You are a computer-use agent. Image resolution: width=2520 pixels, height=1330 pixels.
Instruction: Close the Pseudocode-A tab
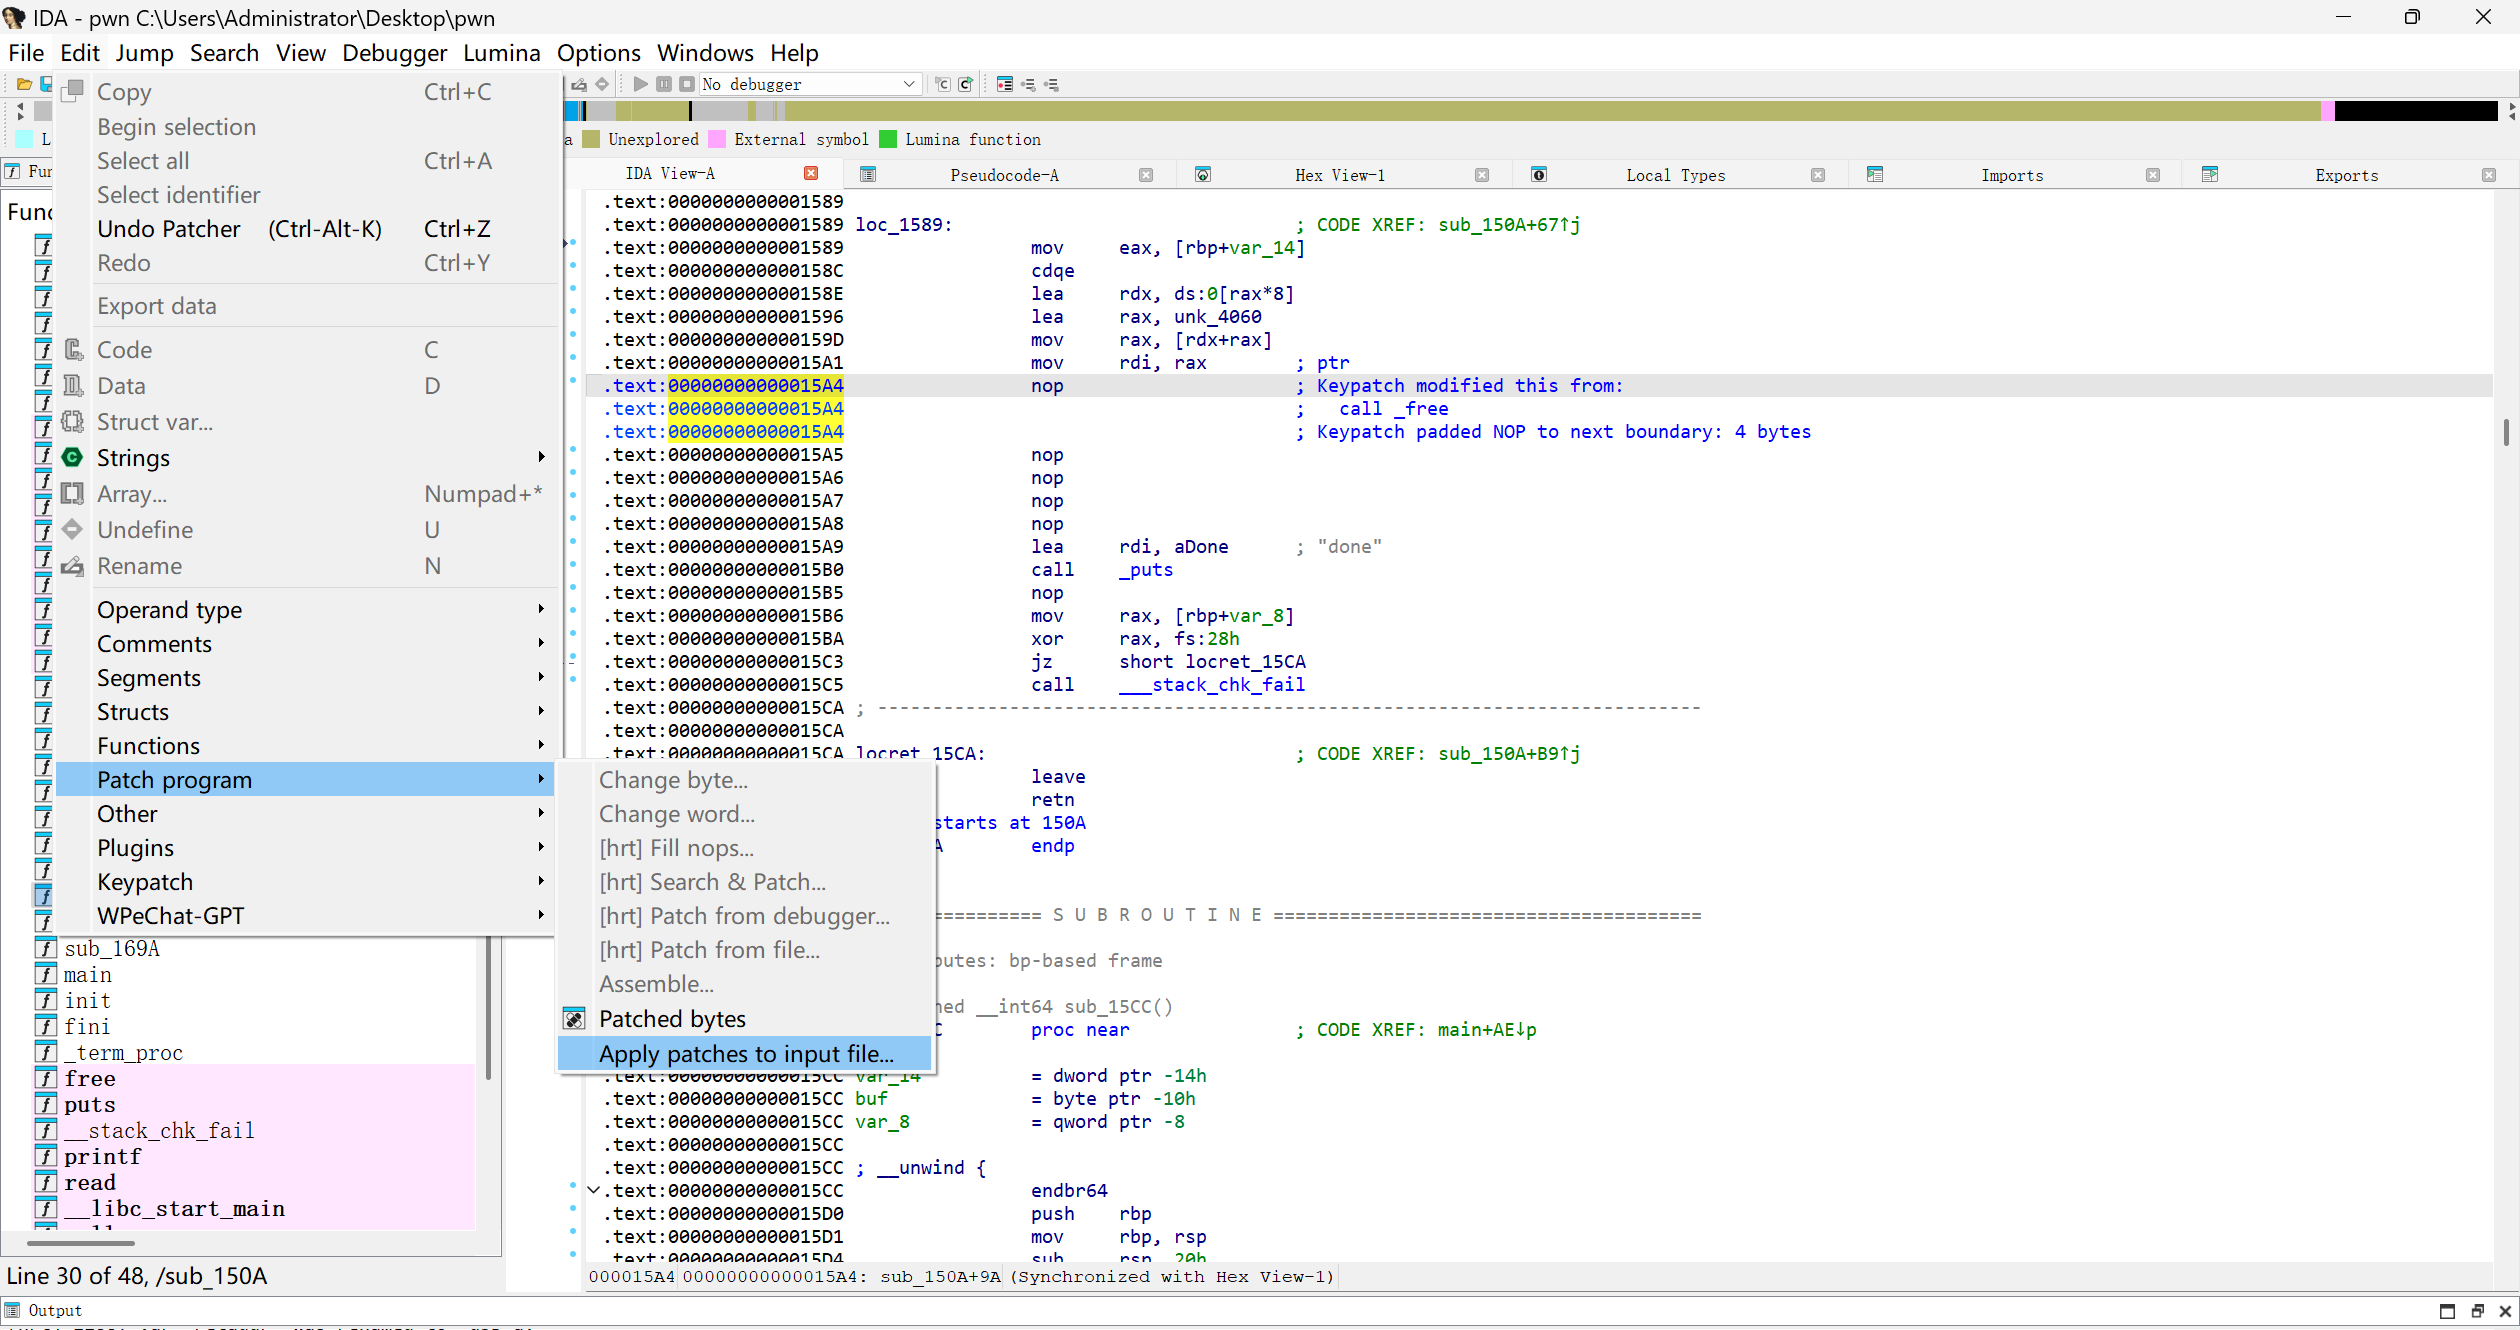(1146, 175)
